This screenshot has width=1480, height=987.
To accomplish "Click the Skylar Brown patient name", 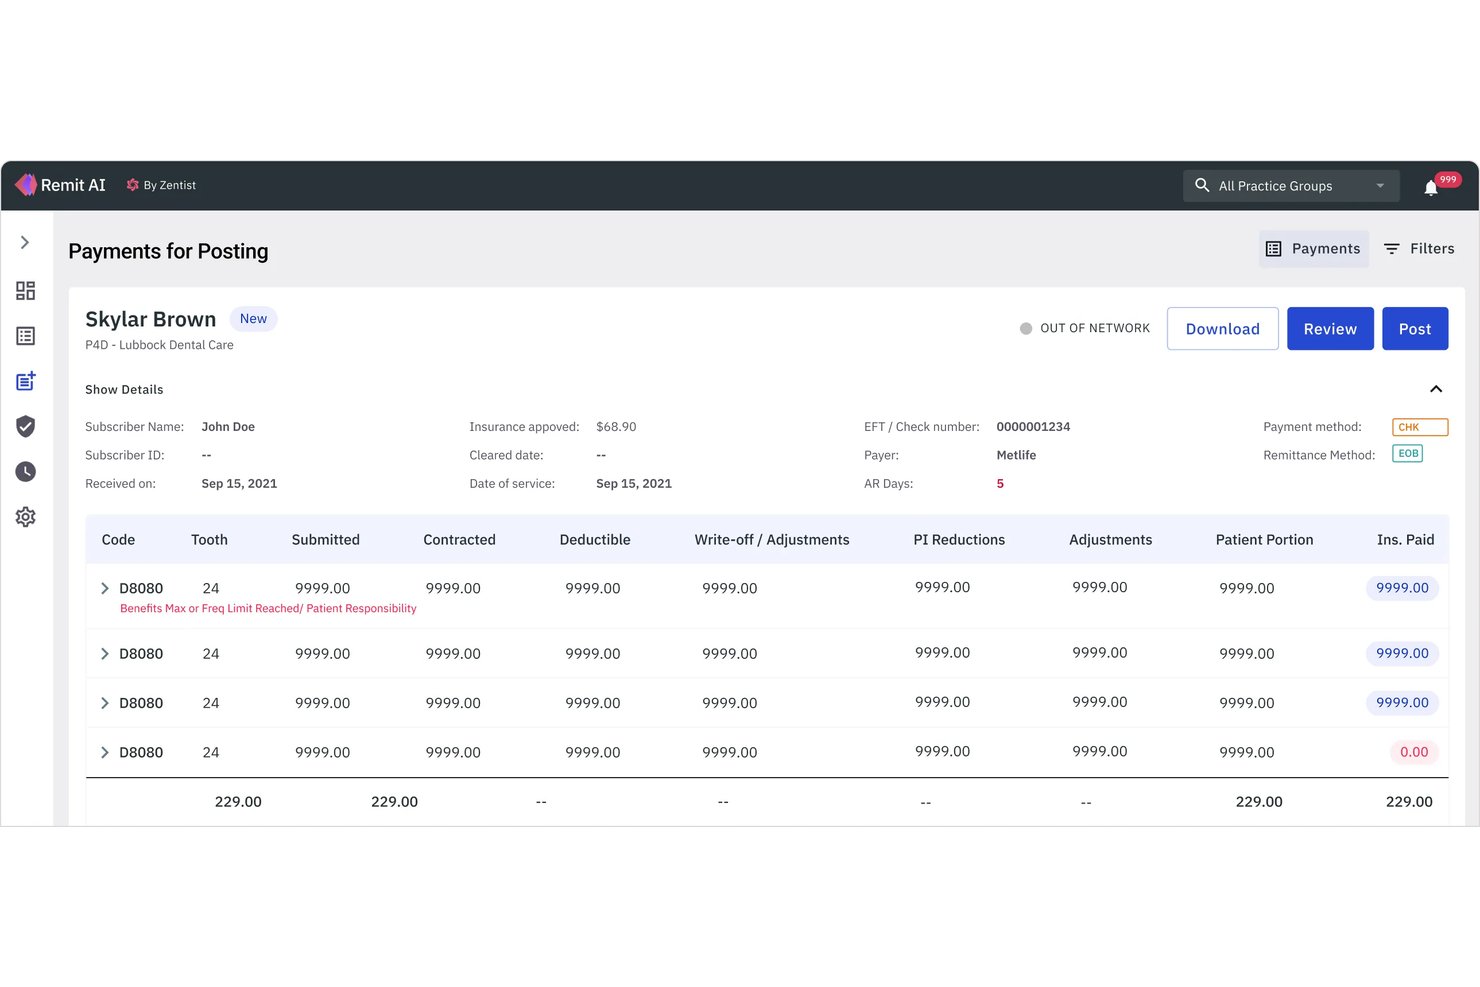I will pos(150,319).
